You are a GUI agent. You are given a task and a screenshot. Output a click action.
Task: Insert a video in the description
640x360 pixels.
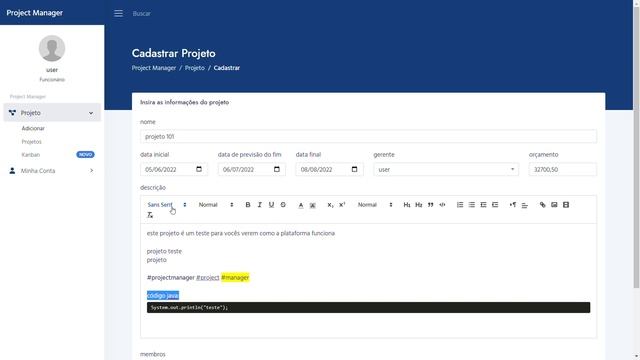pos(566,205)
